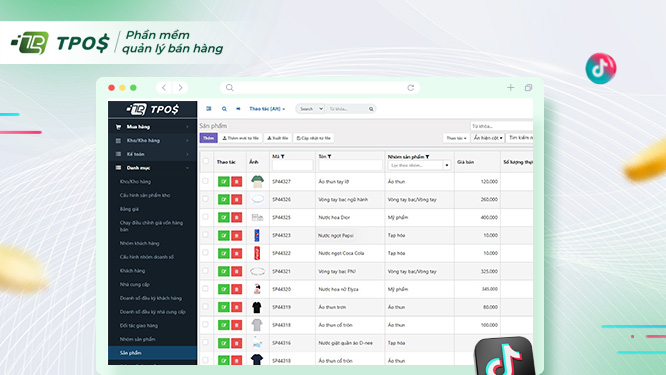Open the Thao tác (Alt) dropdown menu
This screenshot has height=375, width=666.
267,109
